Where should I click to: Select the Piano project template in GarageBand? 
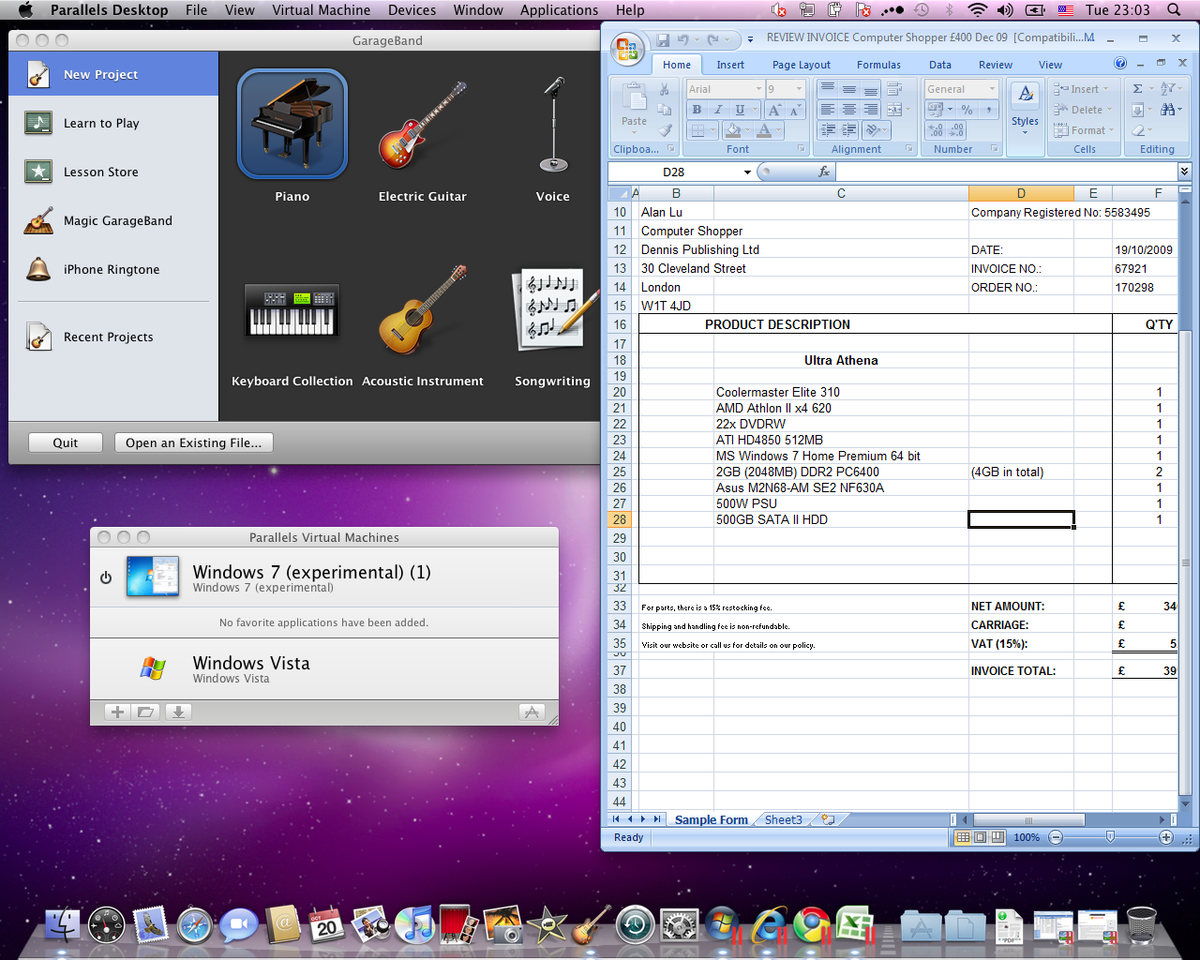[x=291, y=122]
